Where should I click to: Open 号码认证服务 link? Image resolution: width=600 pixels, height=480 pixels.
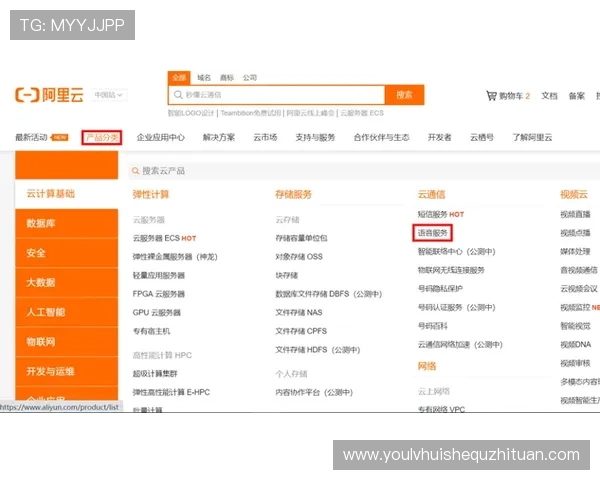(457, 307)
